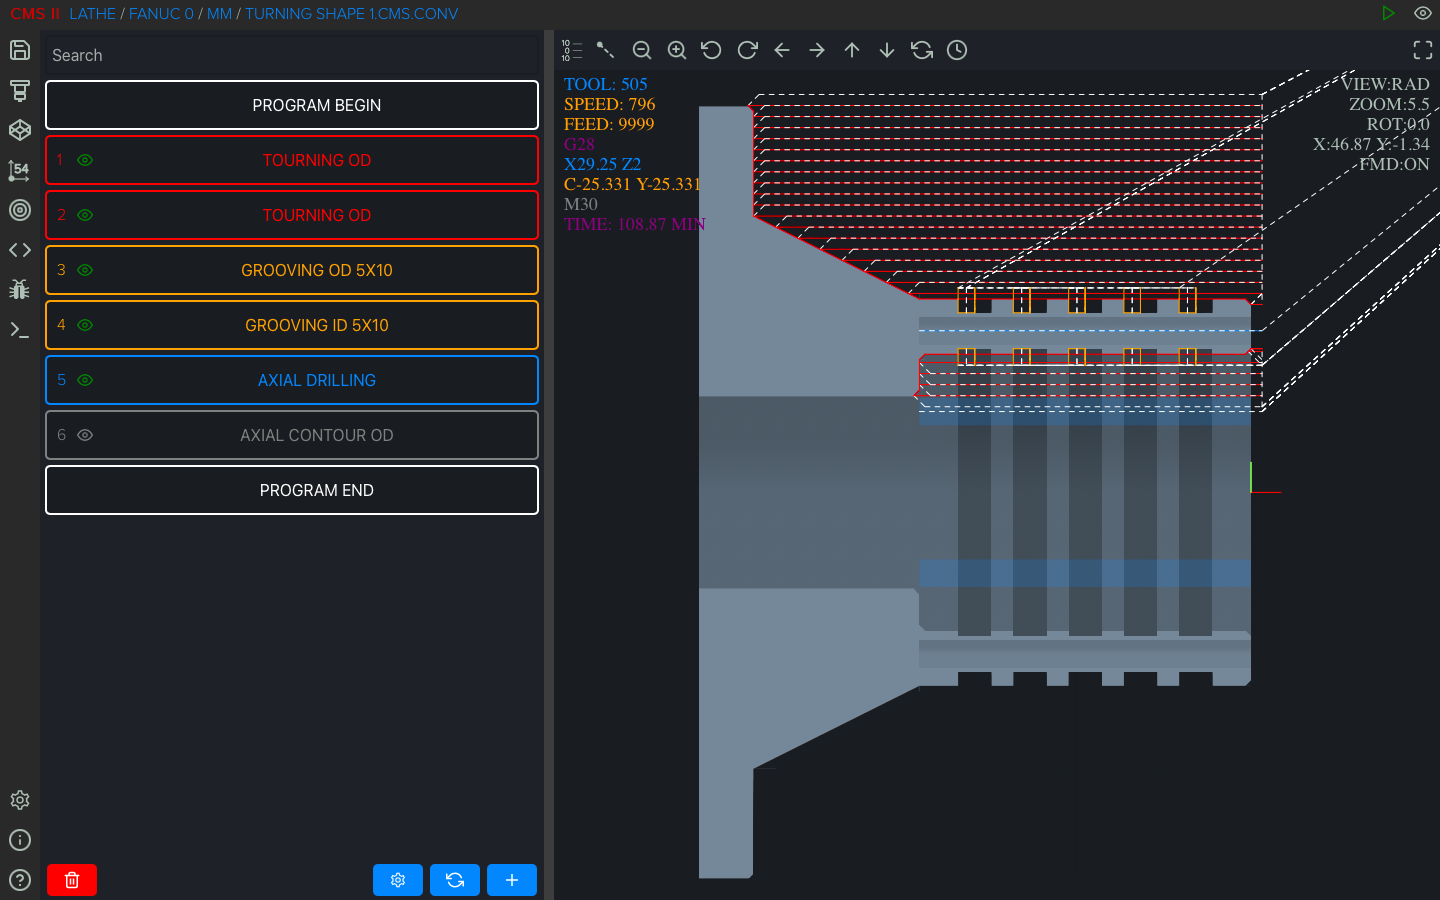Open the terminal prompt icon in sidebar

point(20,330)
